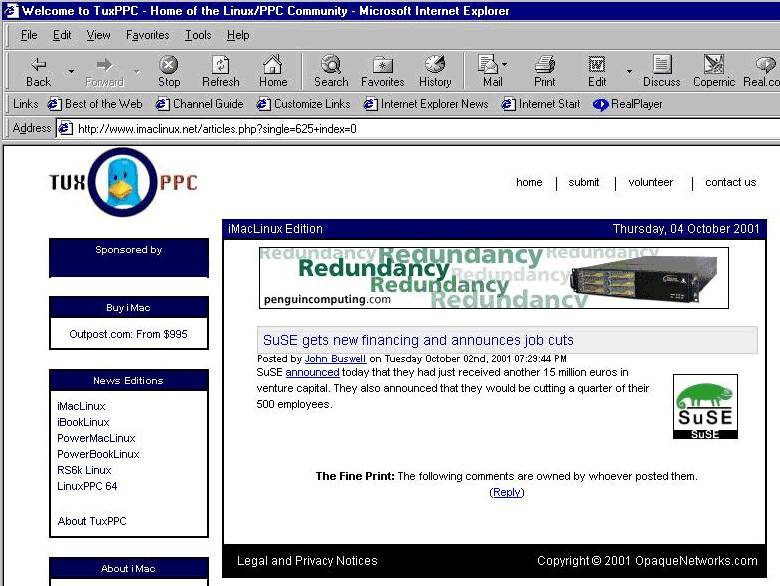The height and width of the screenshot is (586, 780).
Task: Click the Real.com toolbar icon
Action: [x=762, y=72]
